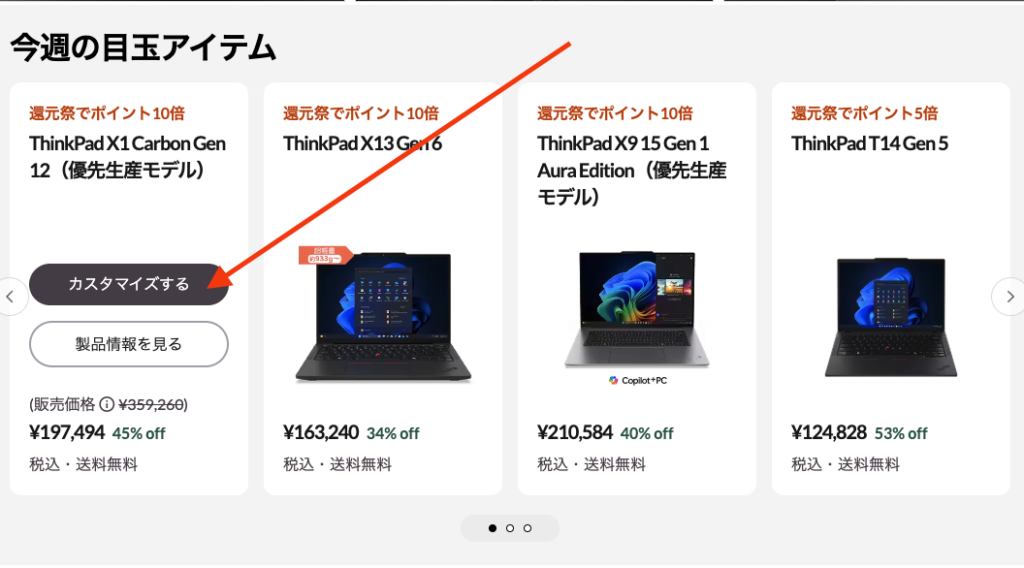Click the ThinkPad X1 Carbon Gen 12 title
The image size is (1024, 568).
pos(127,157)
